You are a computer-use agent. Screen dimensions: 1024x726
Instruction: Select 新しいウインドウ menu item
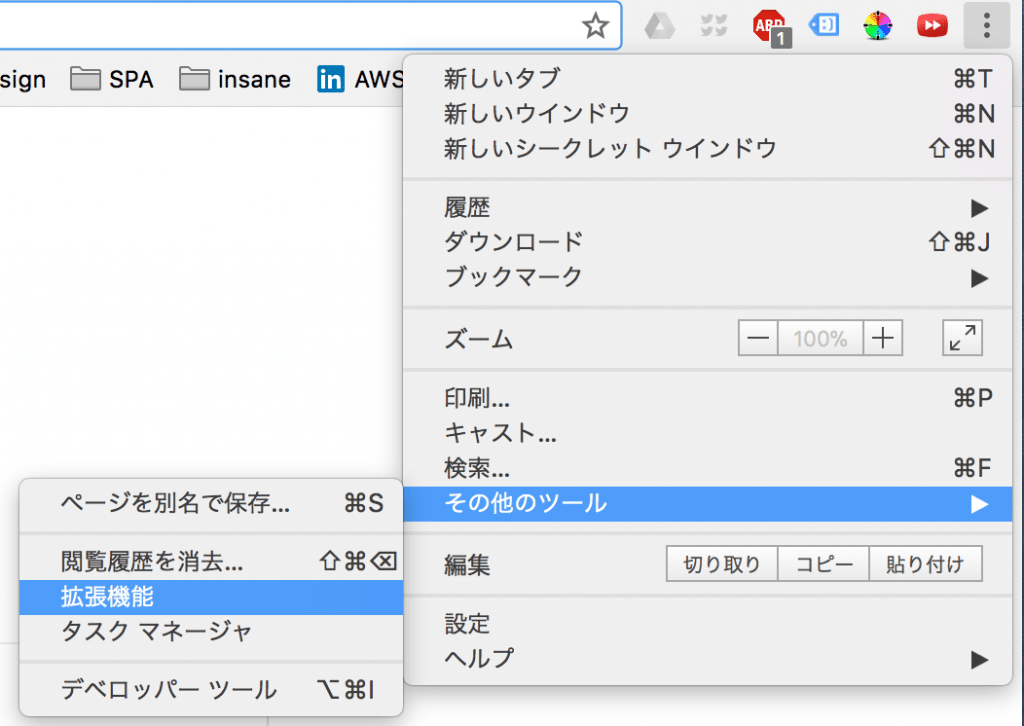pyautogui.click(x=707, y=114)
